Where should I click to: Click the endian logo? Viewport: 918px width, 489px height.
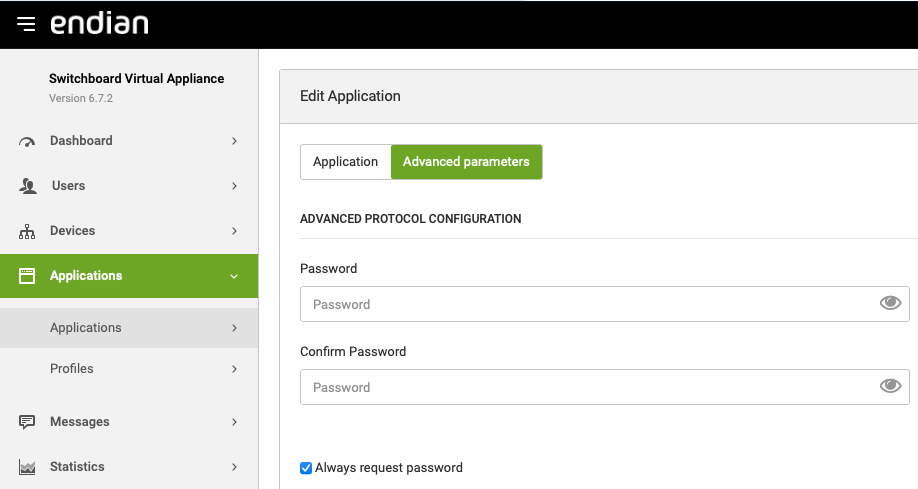tap(100, 23)
